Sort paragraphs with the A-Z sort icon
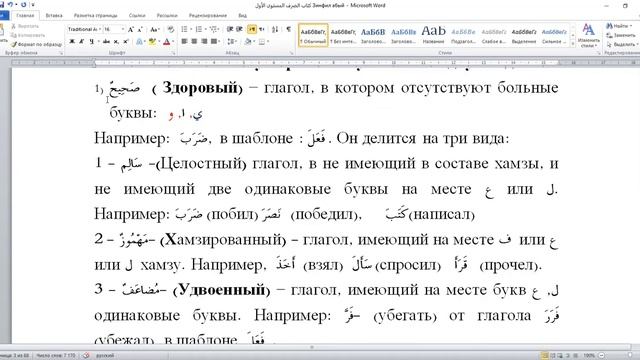This screenshot has width=640, height=360. [275, 29]
